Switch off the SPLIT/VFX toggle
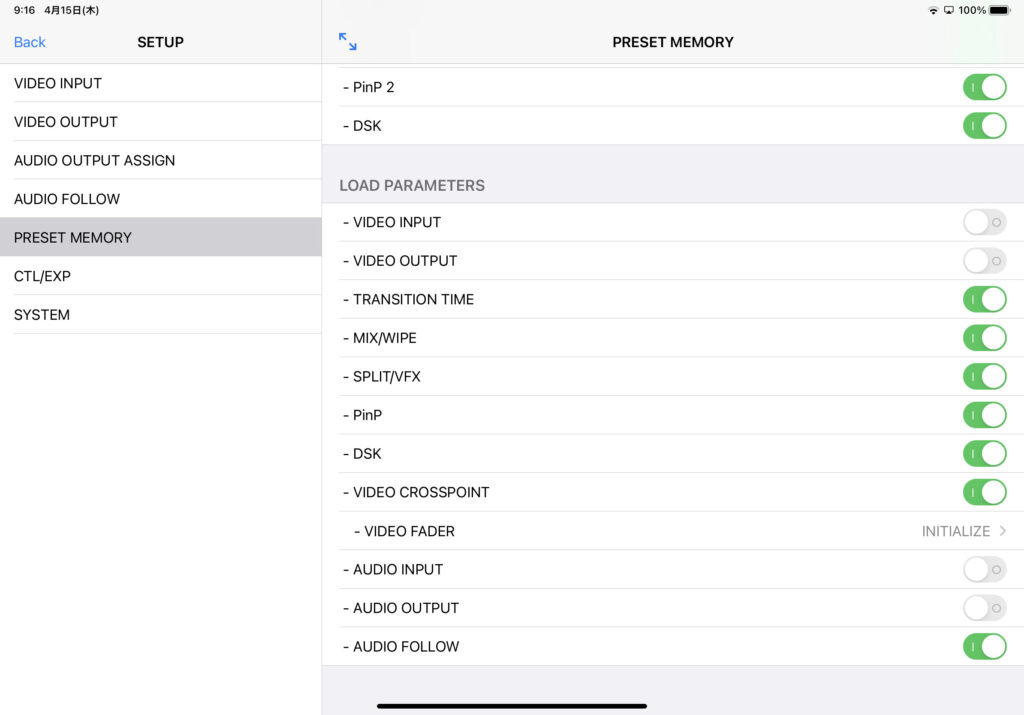Screen dimensions: 1024x715 point(984,376)
